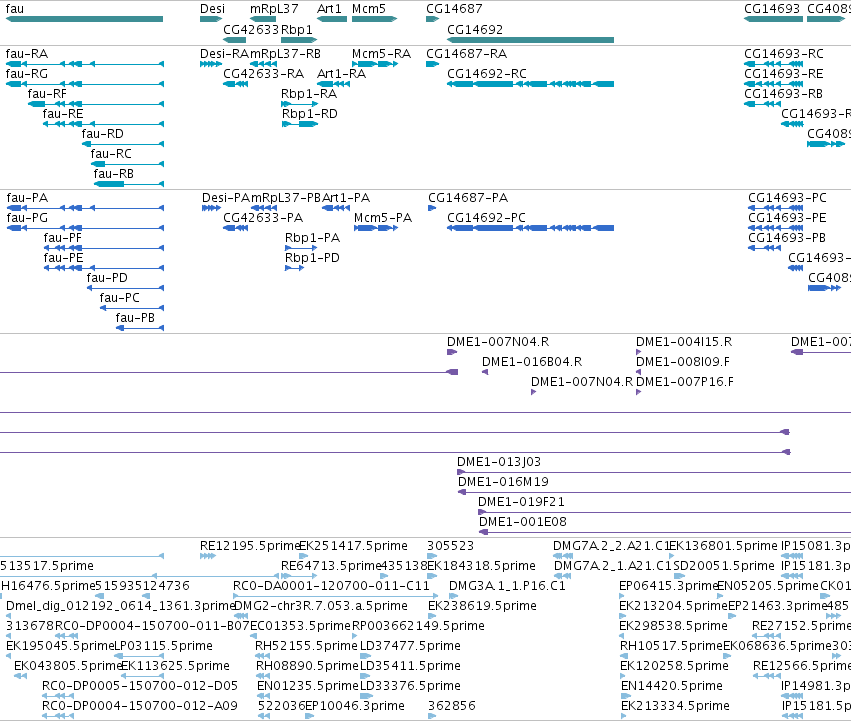Click the CG14693-PC protein label
Screen dimensions: 851x721
coord(788,198)
